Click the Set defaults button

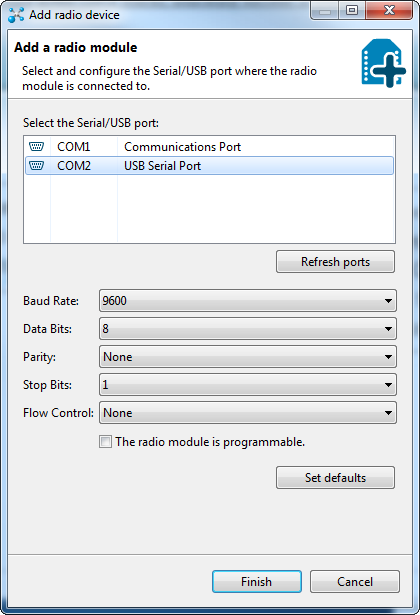(335, 478)
